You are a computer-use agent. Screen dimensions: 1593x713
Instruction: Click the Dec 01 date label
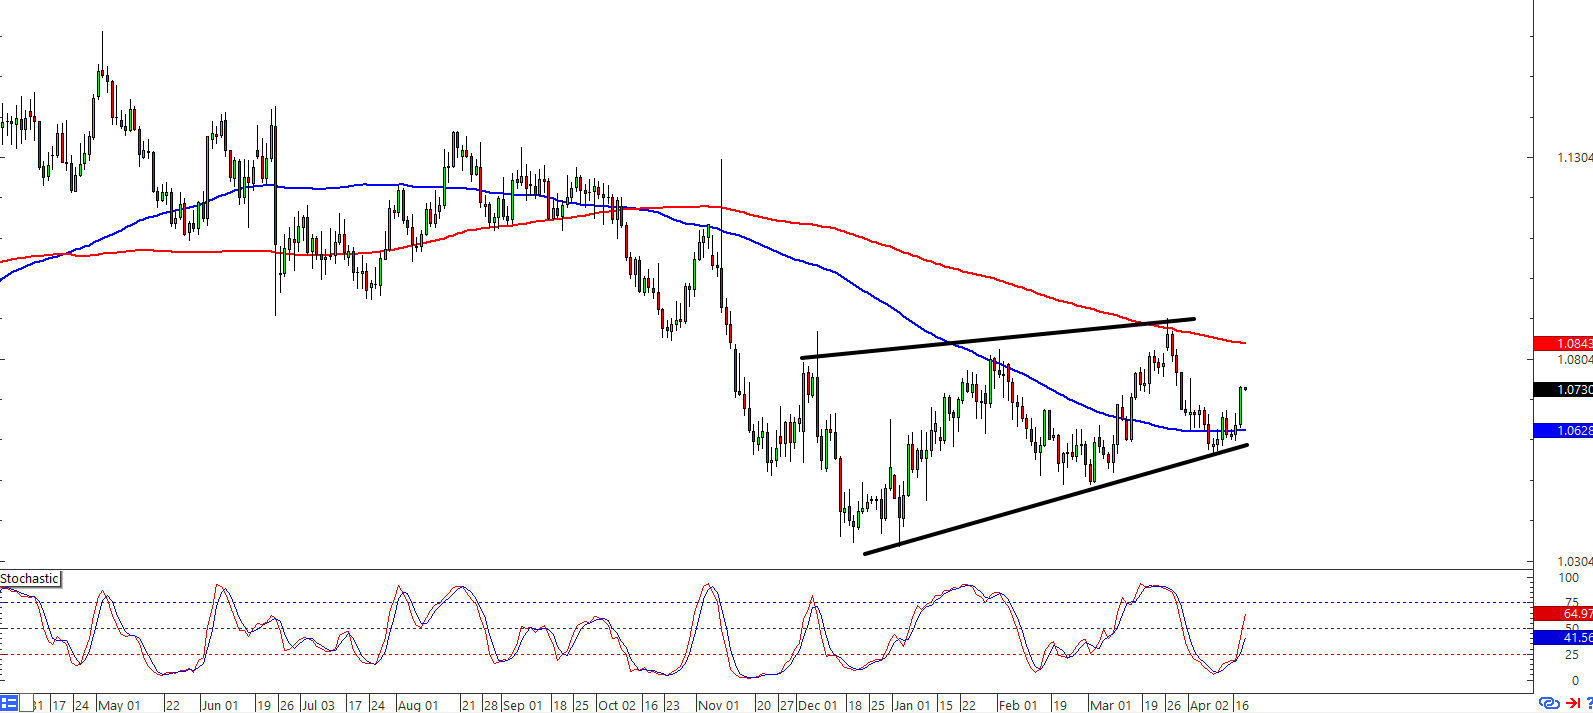coord(817,705)
